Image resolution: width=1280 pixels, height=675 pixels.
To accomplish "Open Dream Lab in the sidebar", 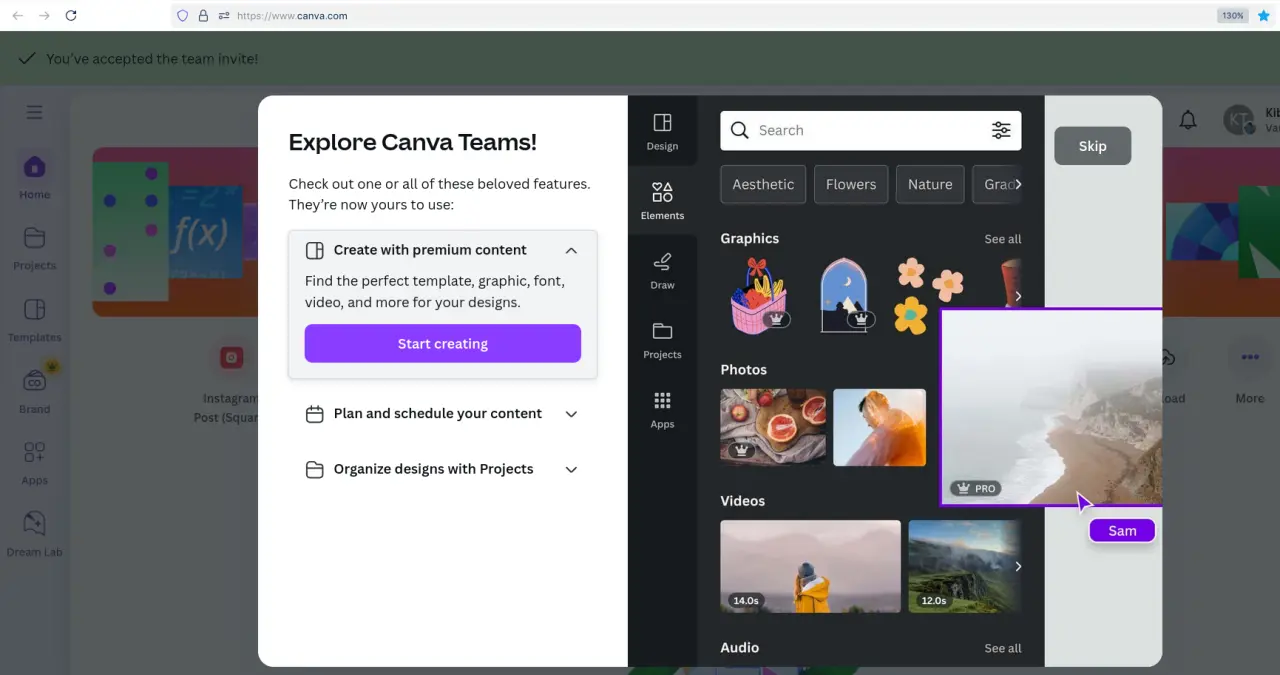I will (x=34, y=534).
